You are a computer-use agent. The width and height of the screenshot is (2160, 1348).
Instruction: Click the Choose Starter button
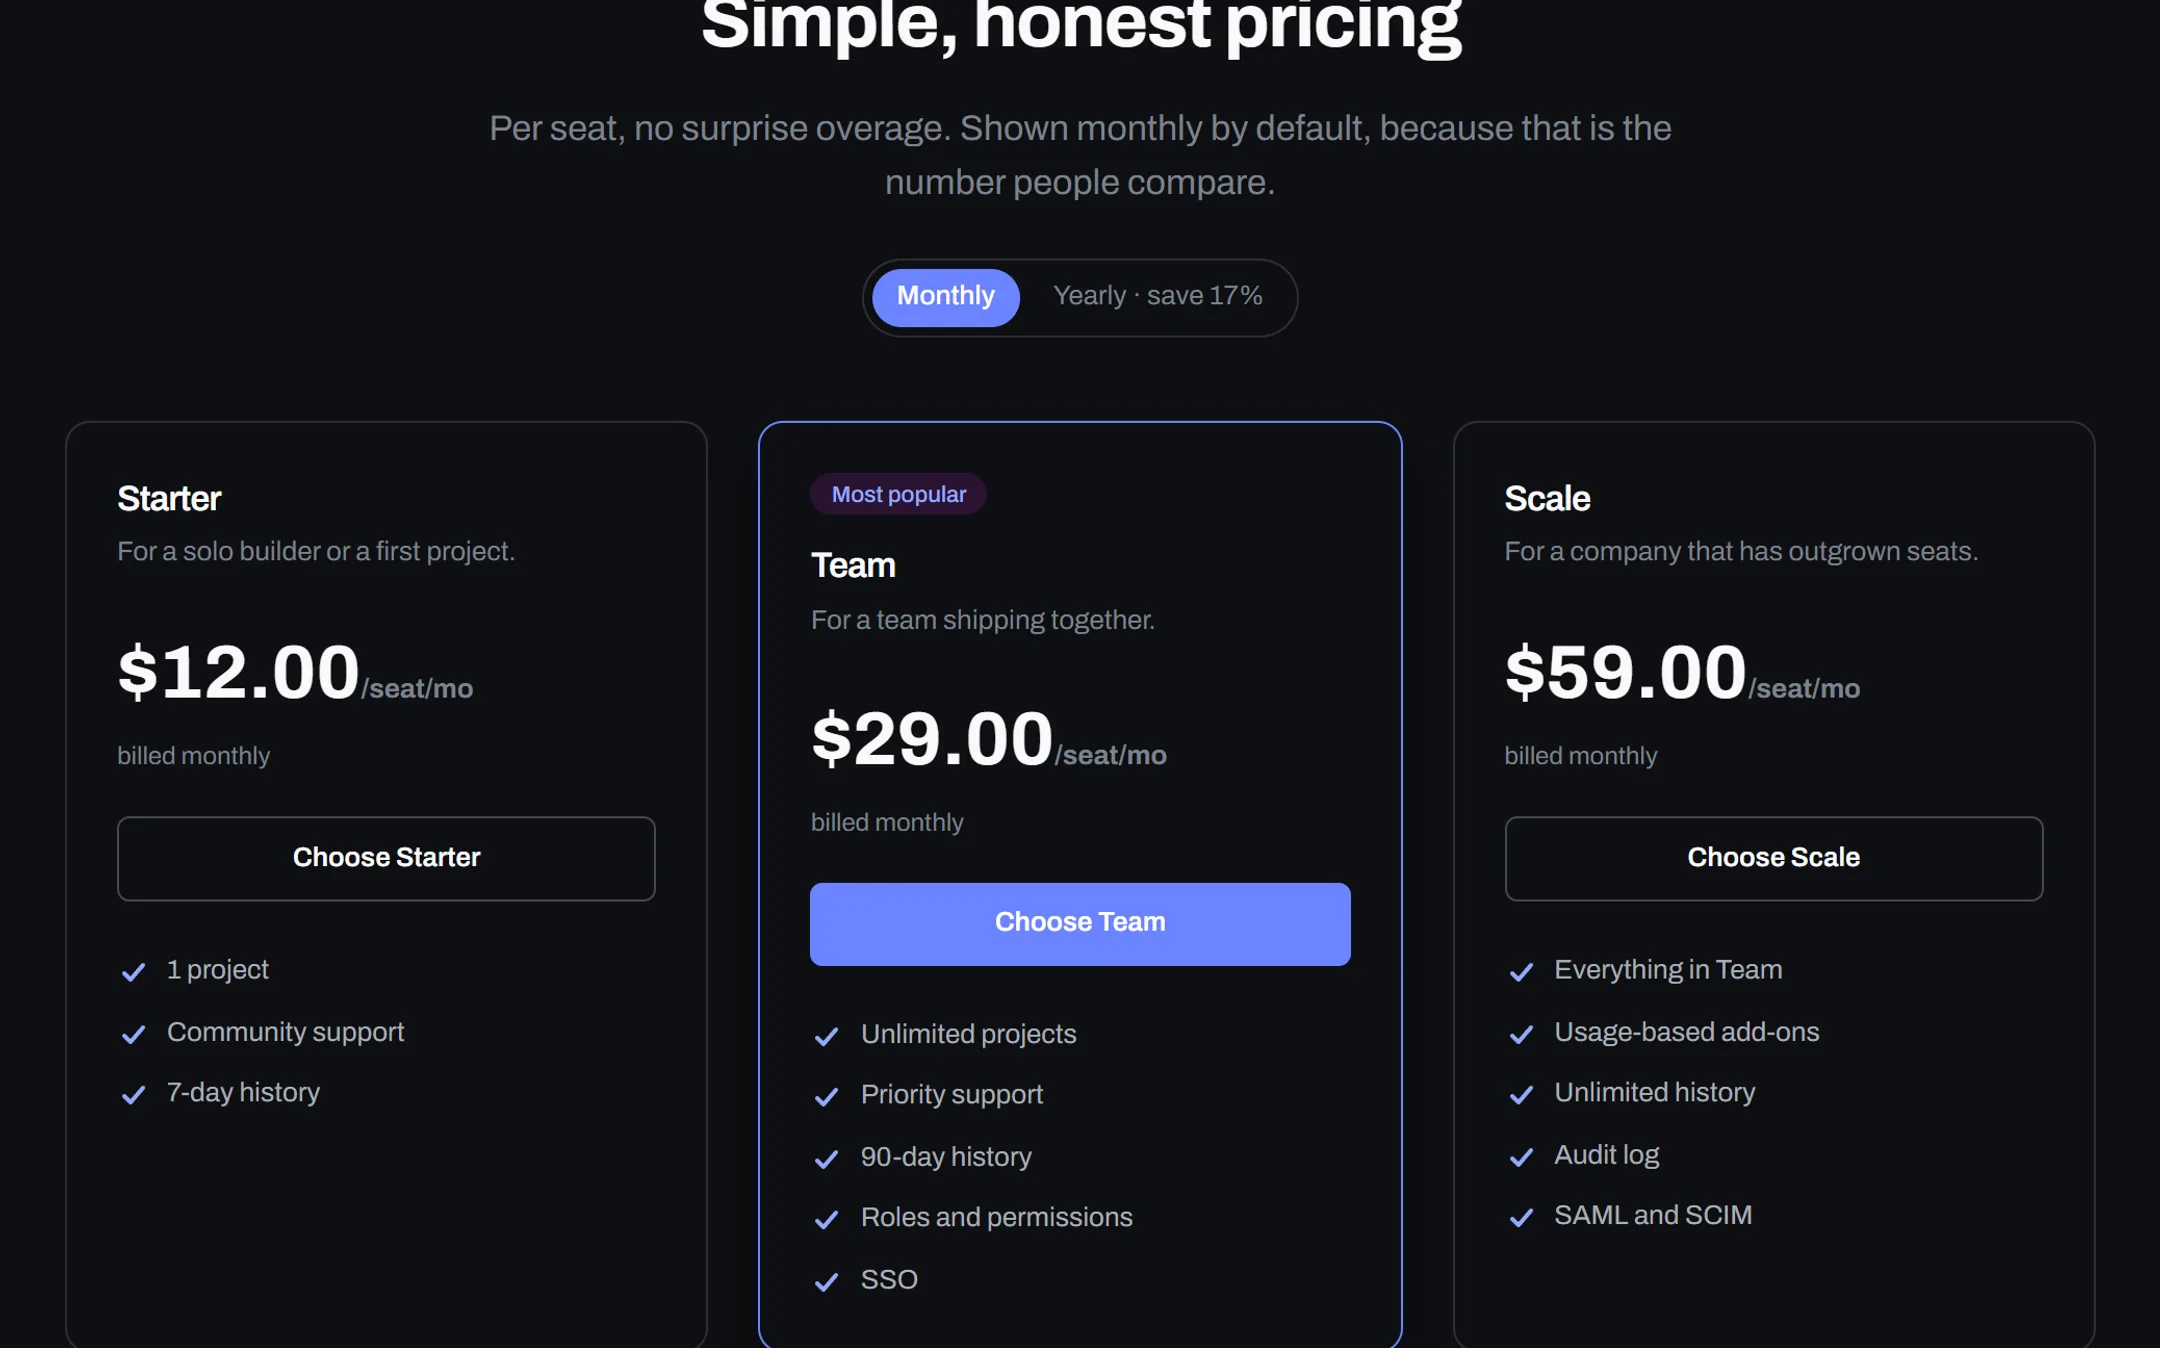tap(386, 858)
